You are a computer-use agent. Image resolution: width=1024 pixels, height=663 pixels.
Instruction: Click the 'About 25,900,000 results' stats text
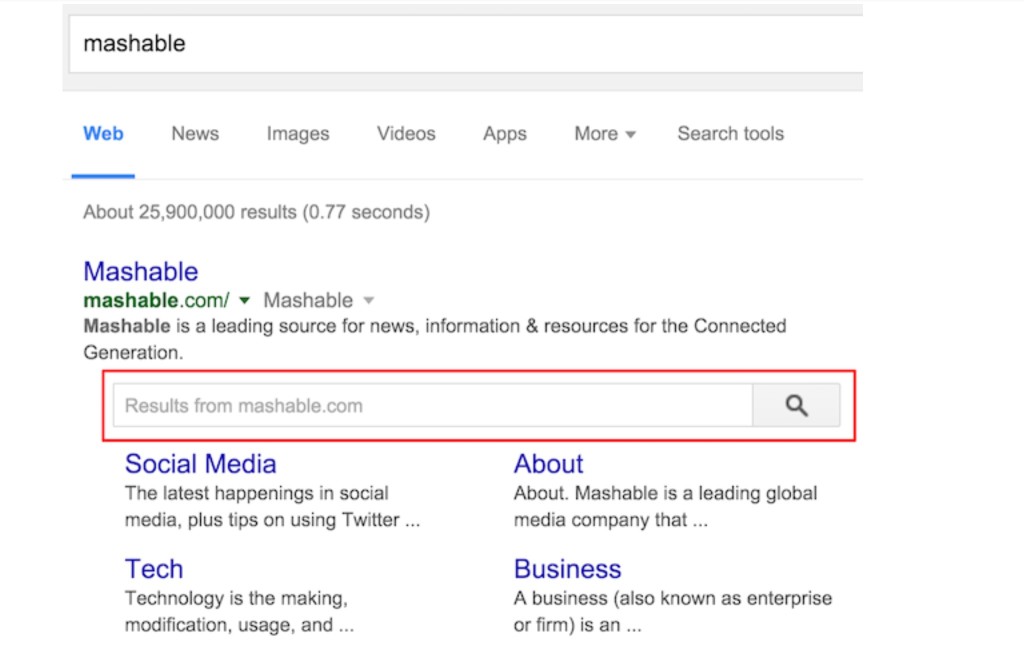pyautogui.click(x=256, y=212)
